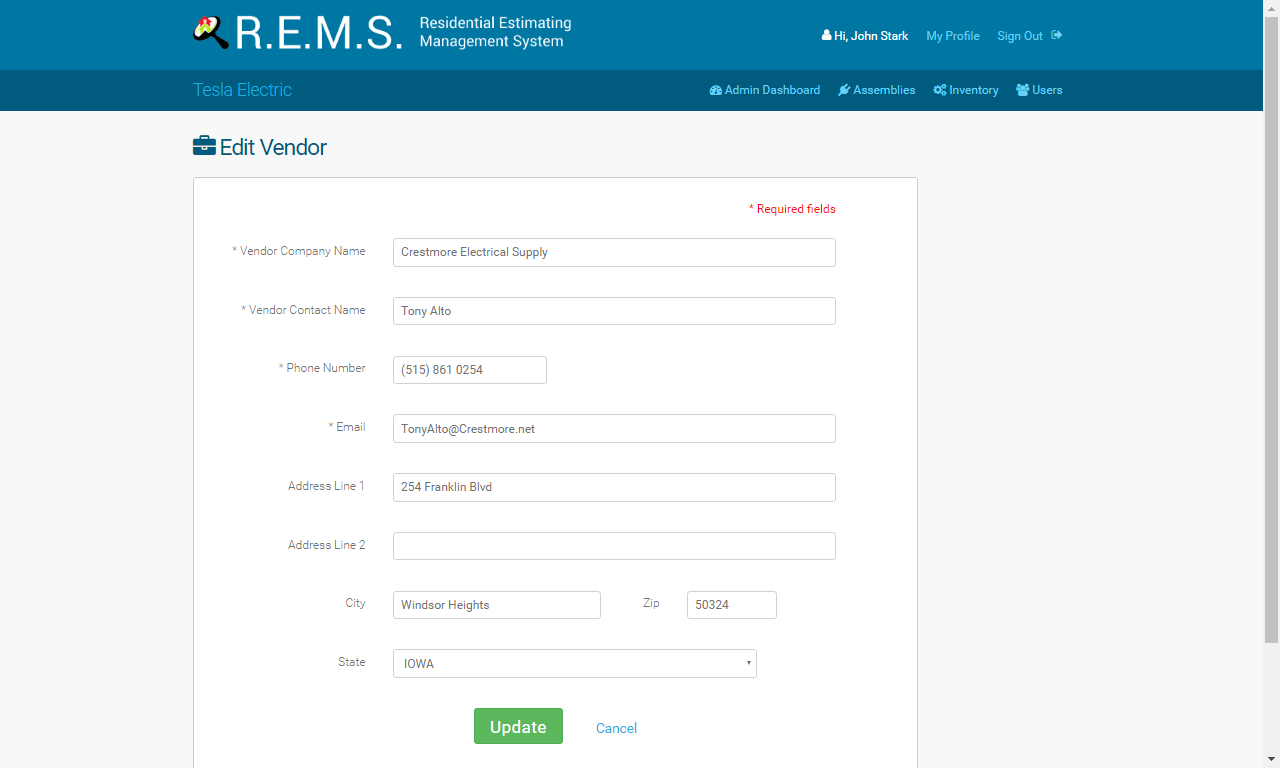Open My Profile in the header
The height and width of the screenshot is (768, 1280).
pyautogui.click(x=953, y=36)
